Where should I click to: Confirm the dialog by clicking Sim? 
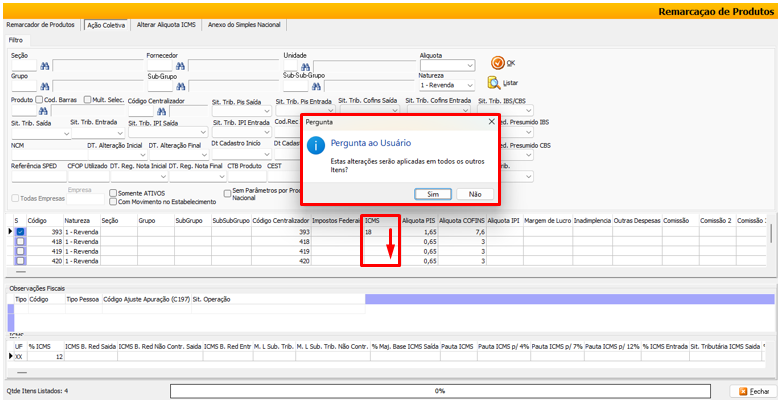432,193
